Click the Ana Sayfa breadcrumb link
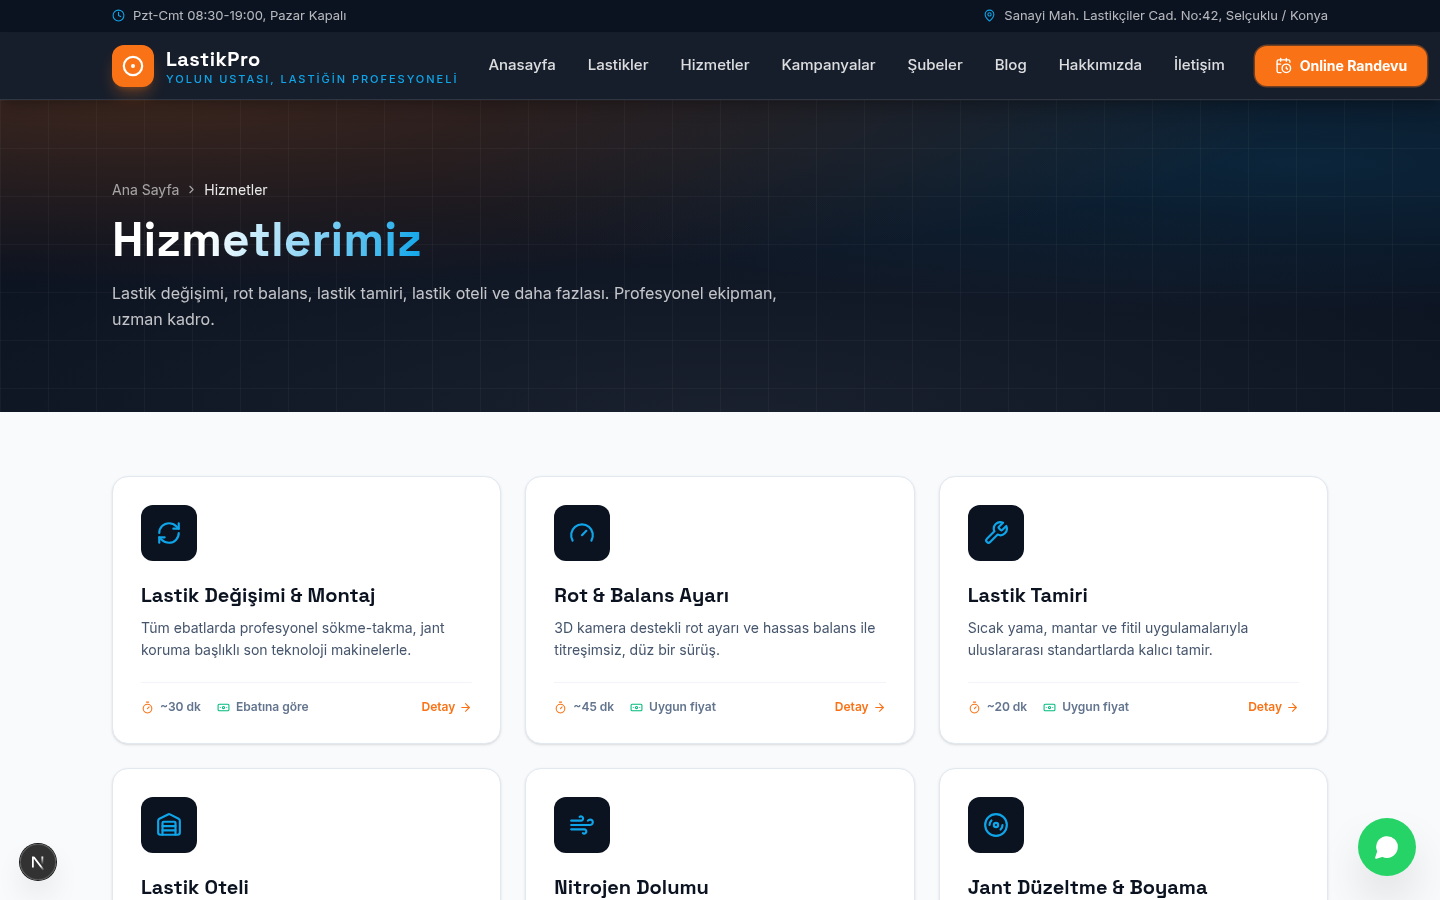Screen dimensions: 1440x900 (146, 190)
